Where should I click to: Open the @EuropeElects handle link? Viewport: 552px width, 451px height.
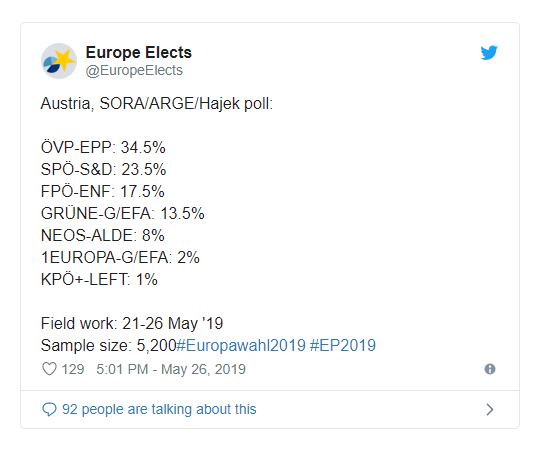[134, 70]
